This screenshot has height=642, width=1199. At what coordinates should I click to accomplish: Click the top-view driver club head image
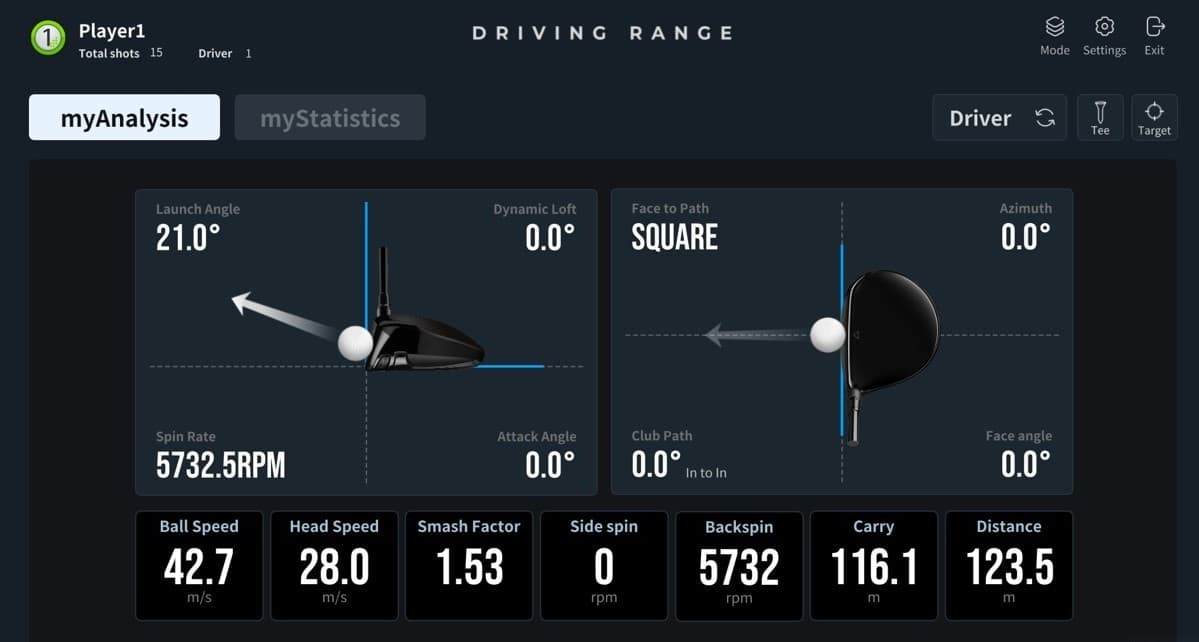pyautogui.click(x=892, y=331)
